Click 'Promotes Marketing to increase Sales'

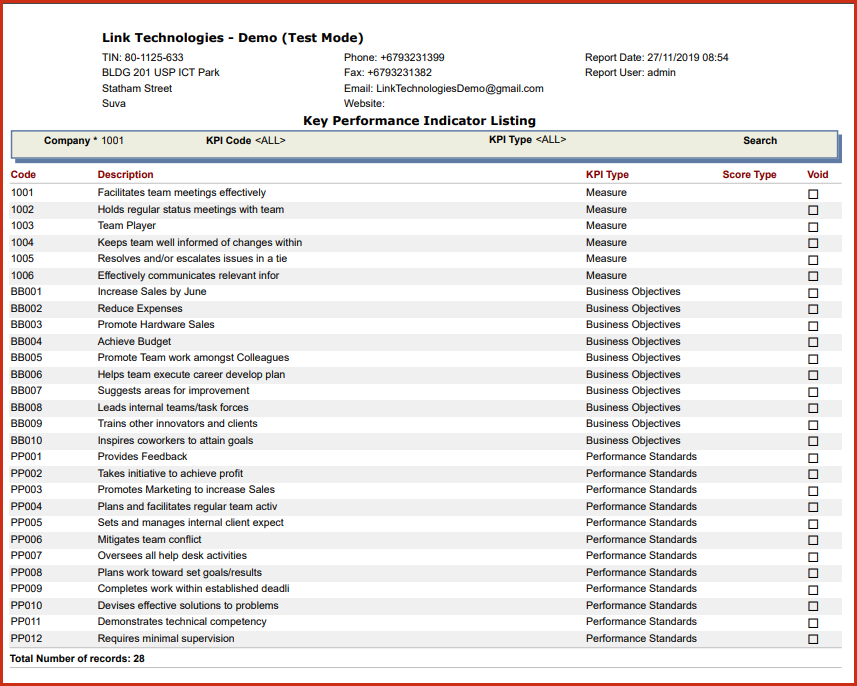click(x=186, y=489)
